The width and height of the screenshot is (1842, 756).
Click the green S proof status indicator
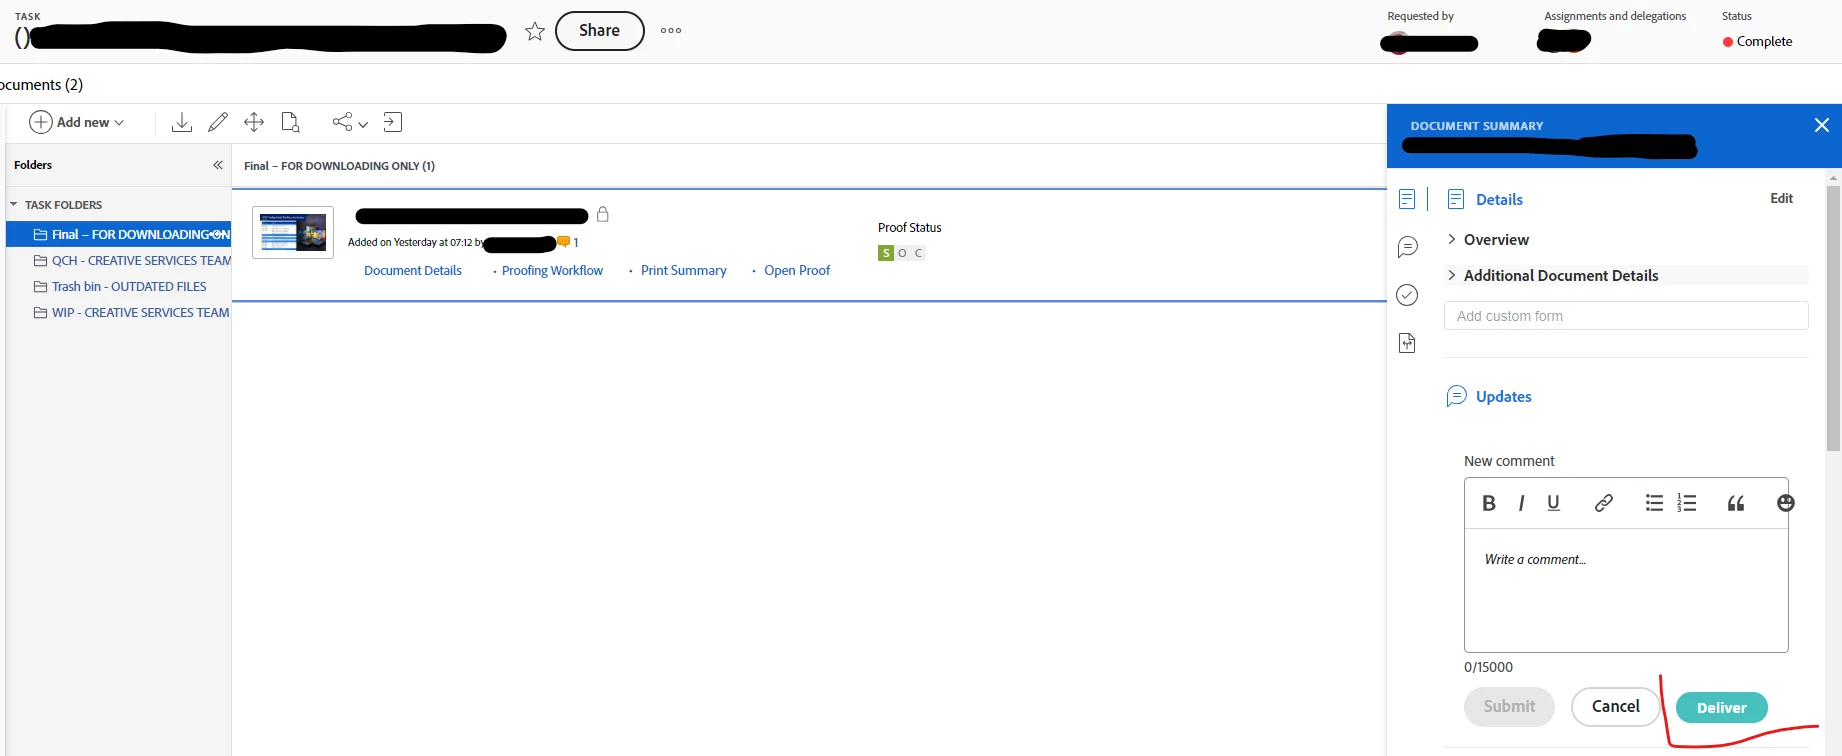tap(885, 253)
